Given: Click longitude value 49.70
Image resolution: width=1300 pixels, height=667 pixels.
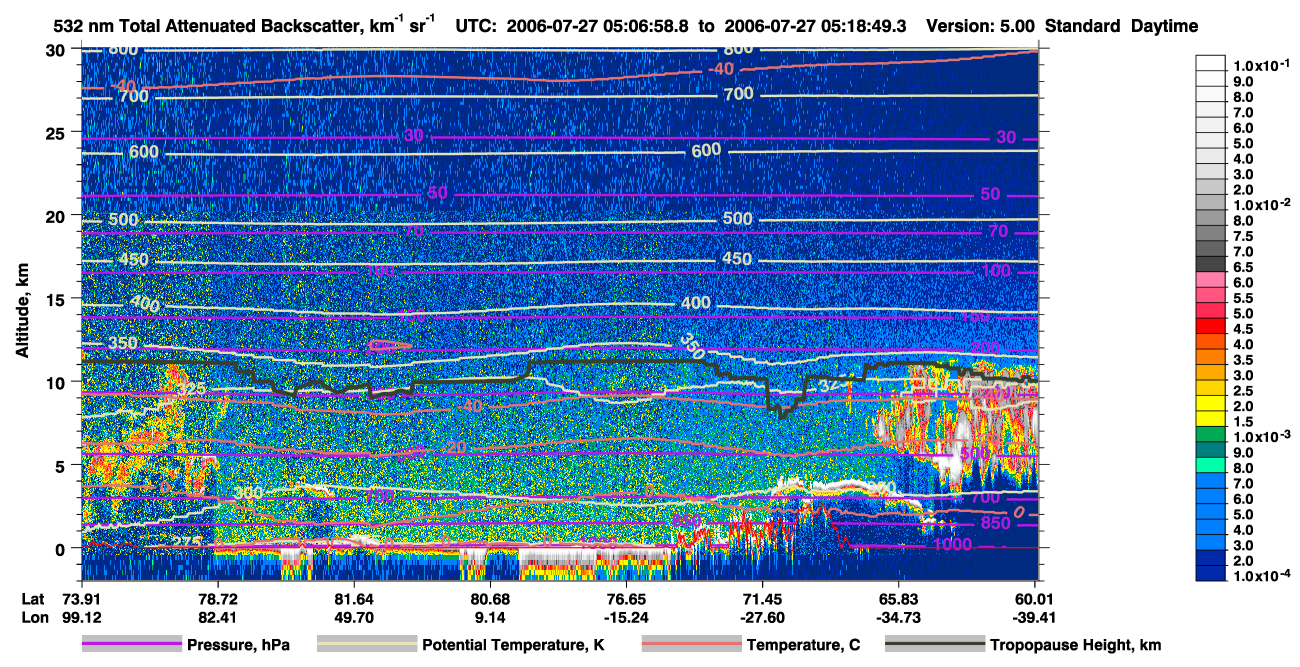Looking at the screenshot, I should pos(354,617).
